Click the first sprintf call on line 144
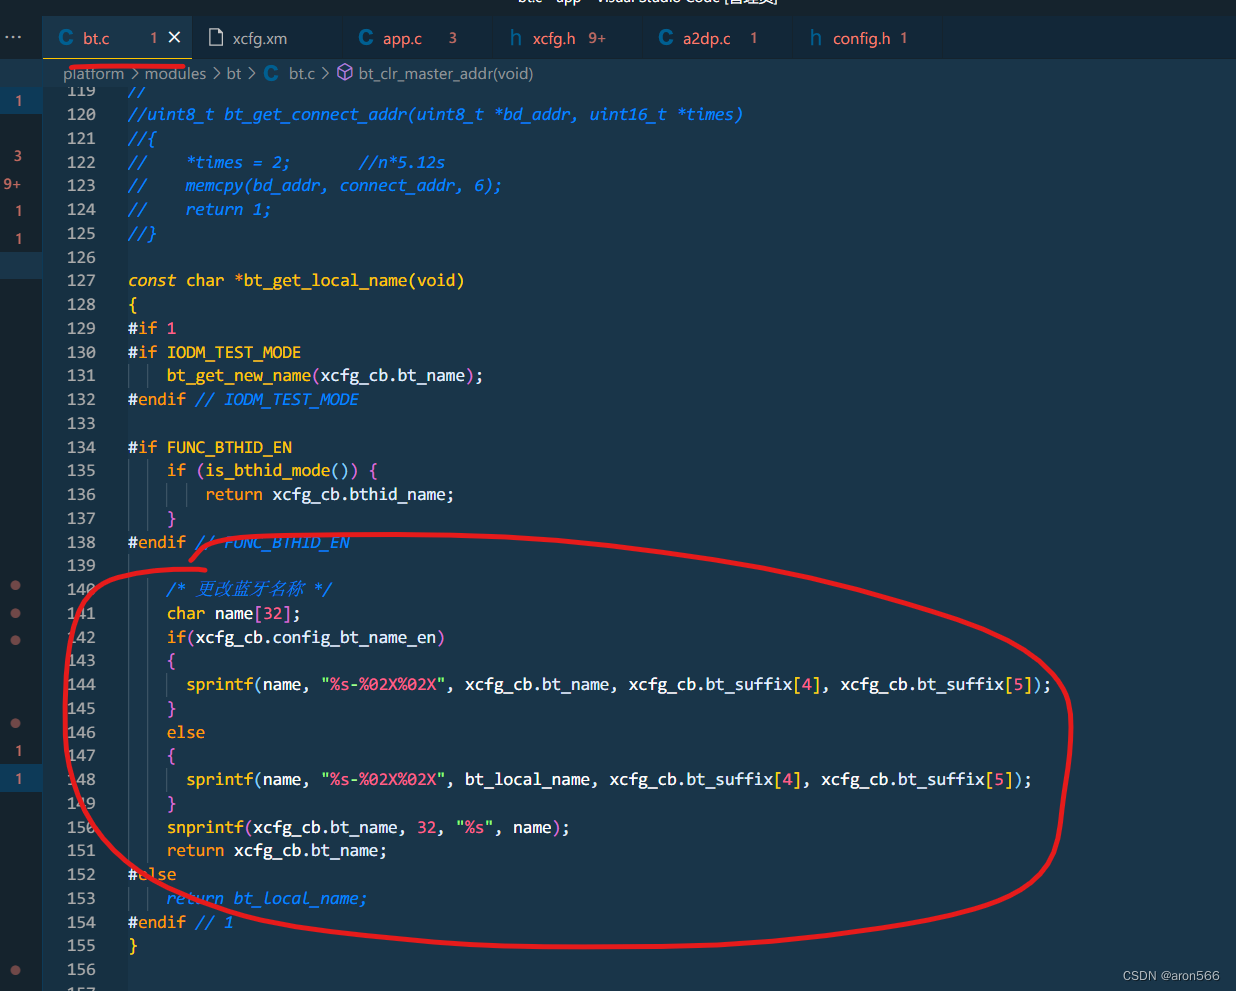 pyautogui.click(x=220, y=685)
